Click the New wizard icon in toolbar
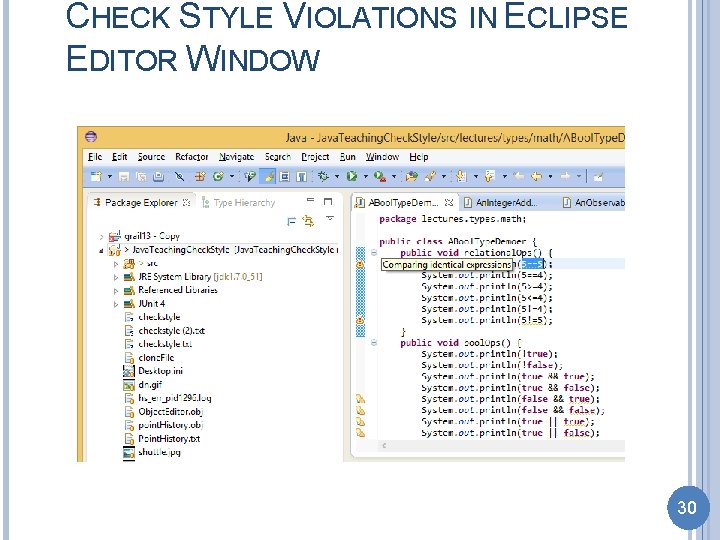 pyautogui.click(x=96, y=177)
